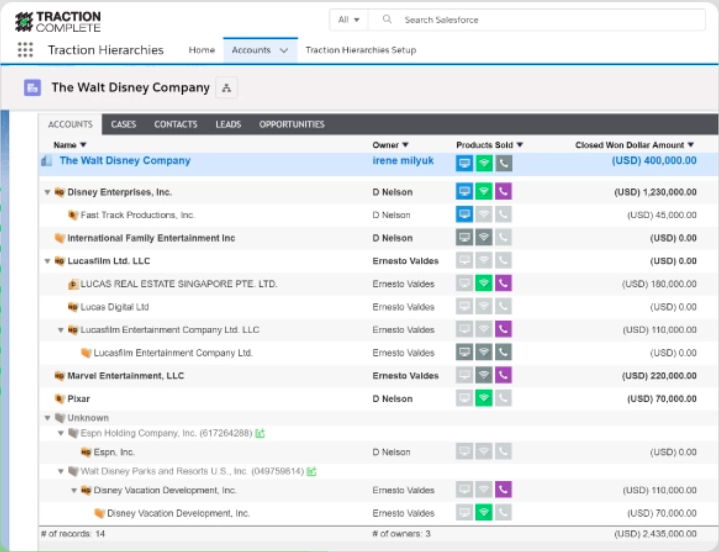Viewport: 719px width, 552px height.
Task: Collapse Walt Disney Parks and Resorts node
Action: coord(61,471)
